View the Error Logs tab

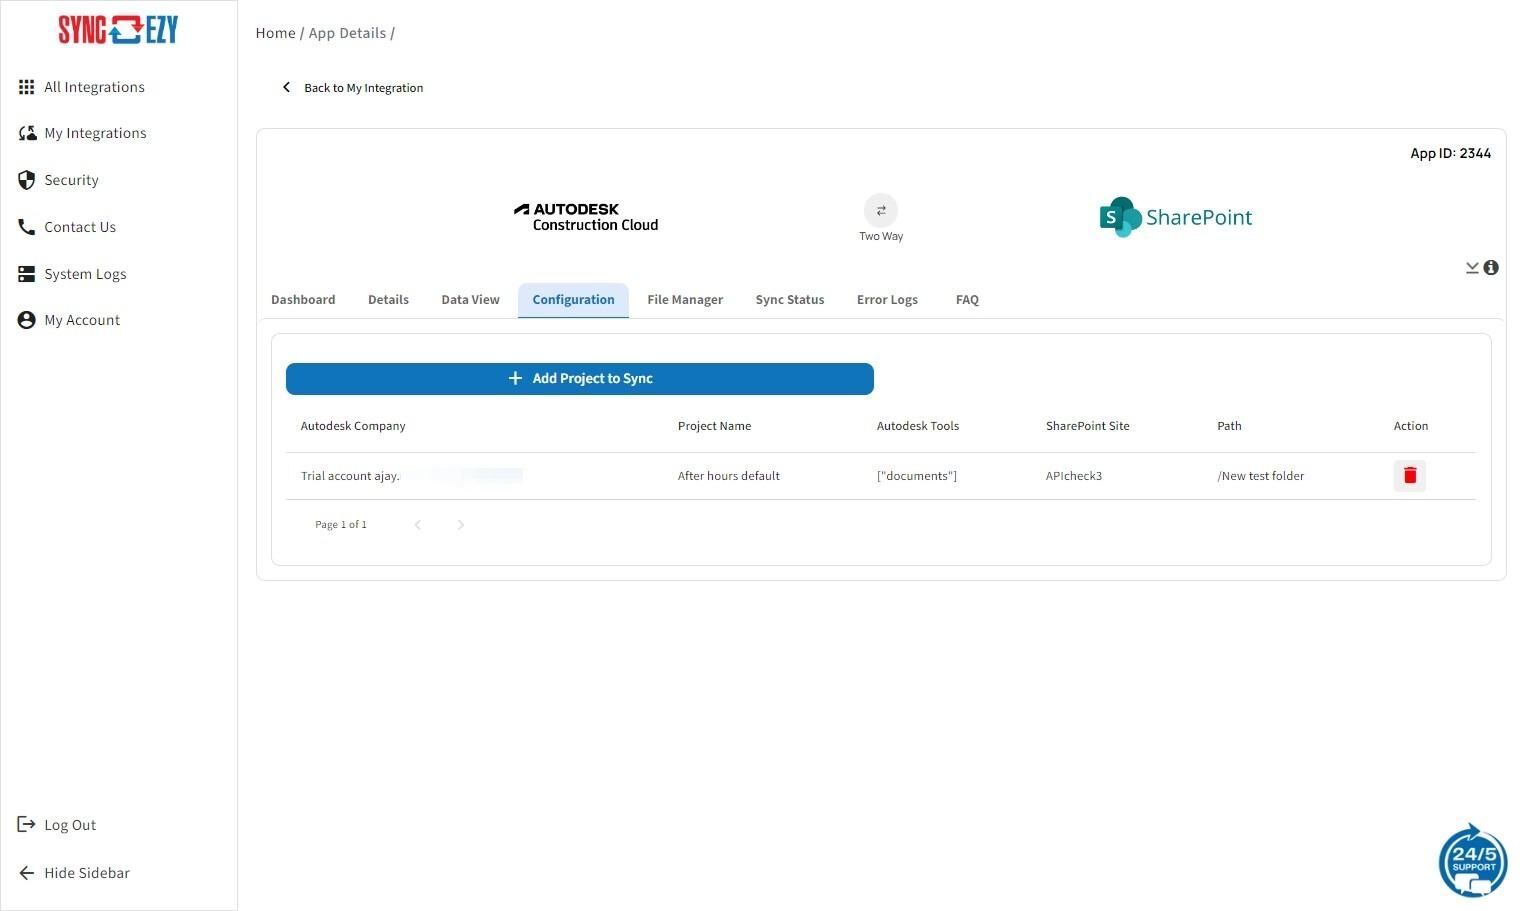point(887,300)
